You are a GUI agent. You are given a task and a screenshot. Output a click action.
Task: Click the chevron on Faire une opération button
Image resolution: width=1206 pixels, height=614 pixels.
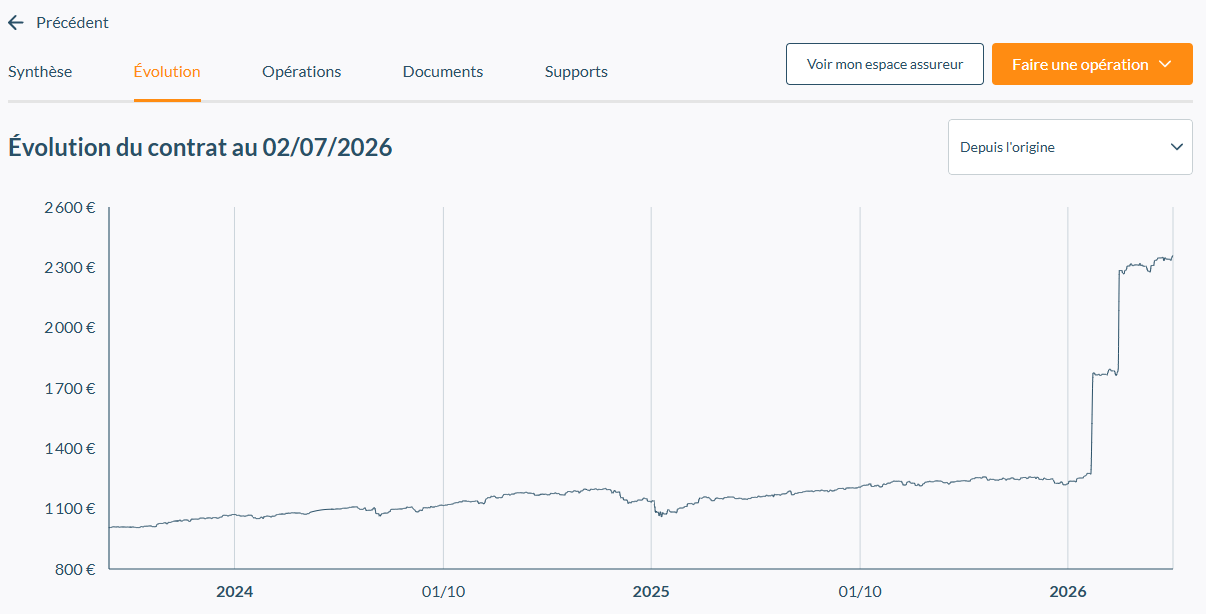point(1165,64)
